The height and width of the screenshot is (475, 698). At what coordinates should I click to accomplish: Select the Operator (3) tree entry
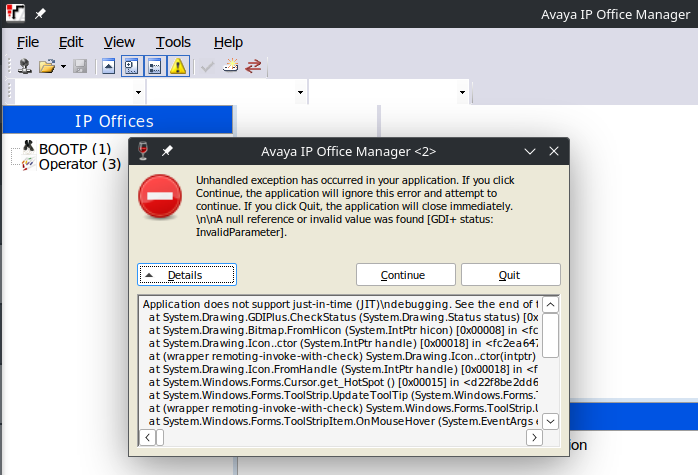(x=80, y=164)
